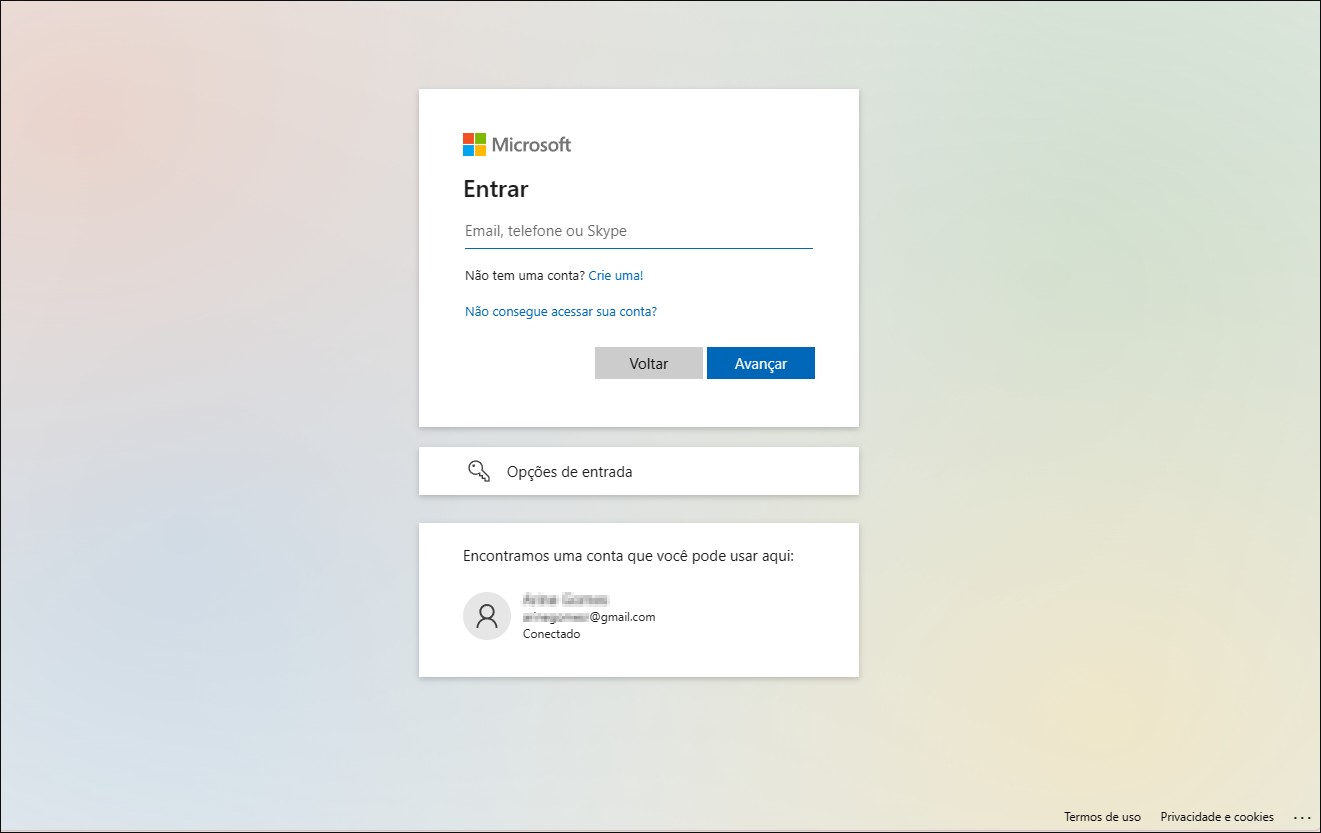Image resolution: width=1321 pixels, height=833 pixels.
Task: Open the Termos de uso link
Action: coord(1102,817)
